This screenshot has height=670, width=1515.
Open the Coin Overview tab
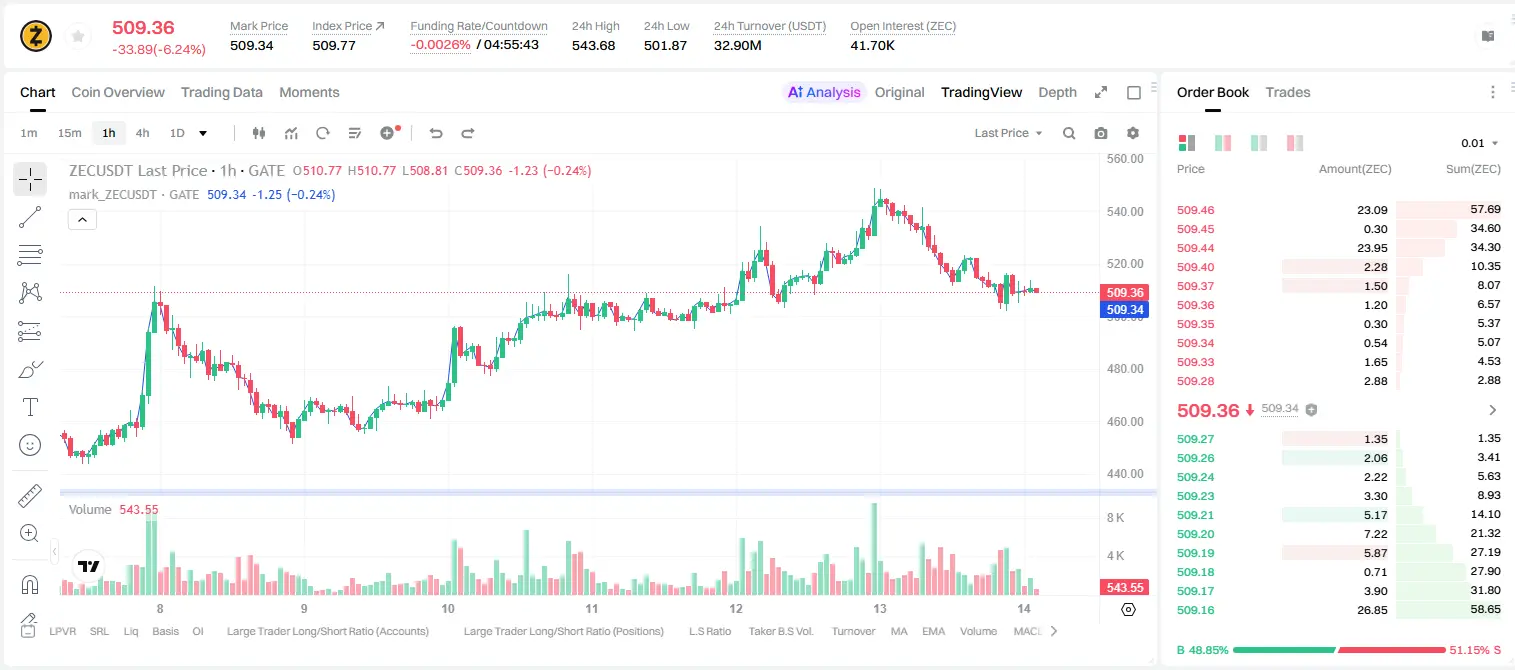[118, 92]
